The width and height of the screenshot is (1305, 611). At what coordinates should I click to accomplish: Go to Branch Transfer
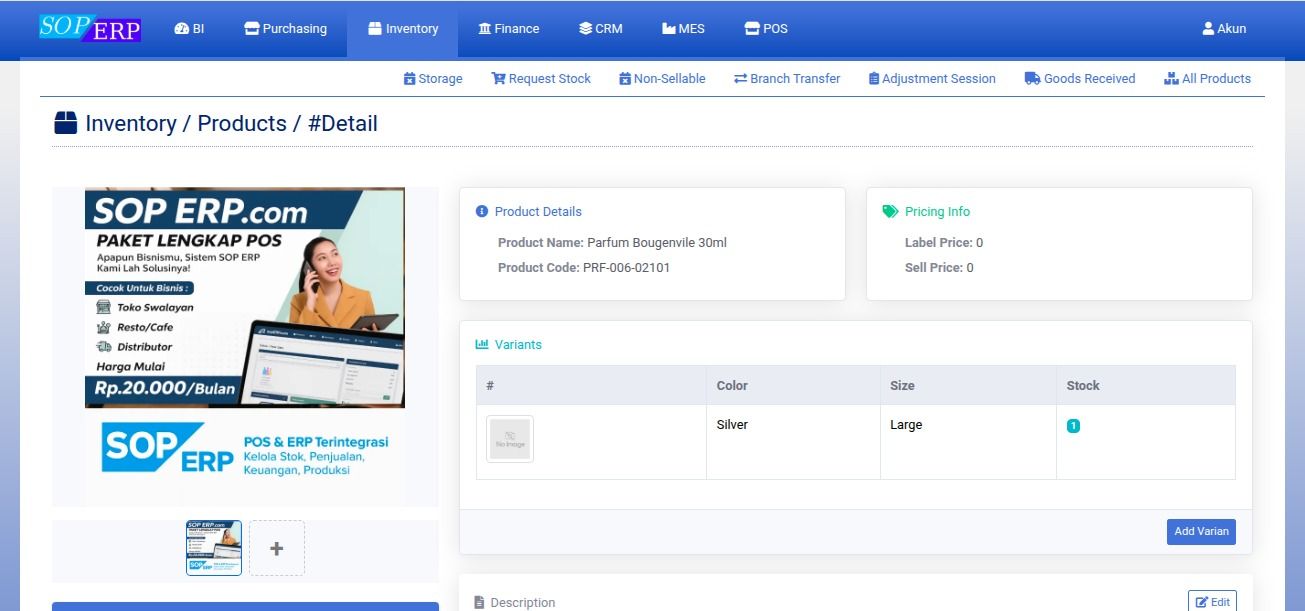(x=787, y=79)
